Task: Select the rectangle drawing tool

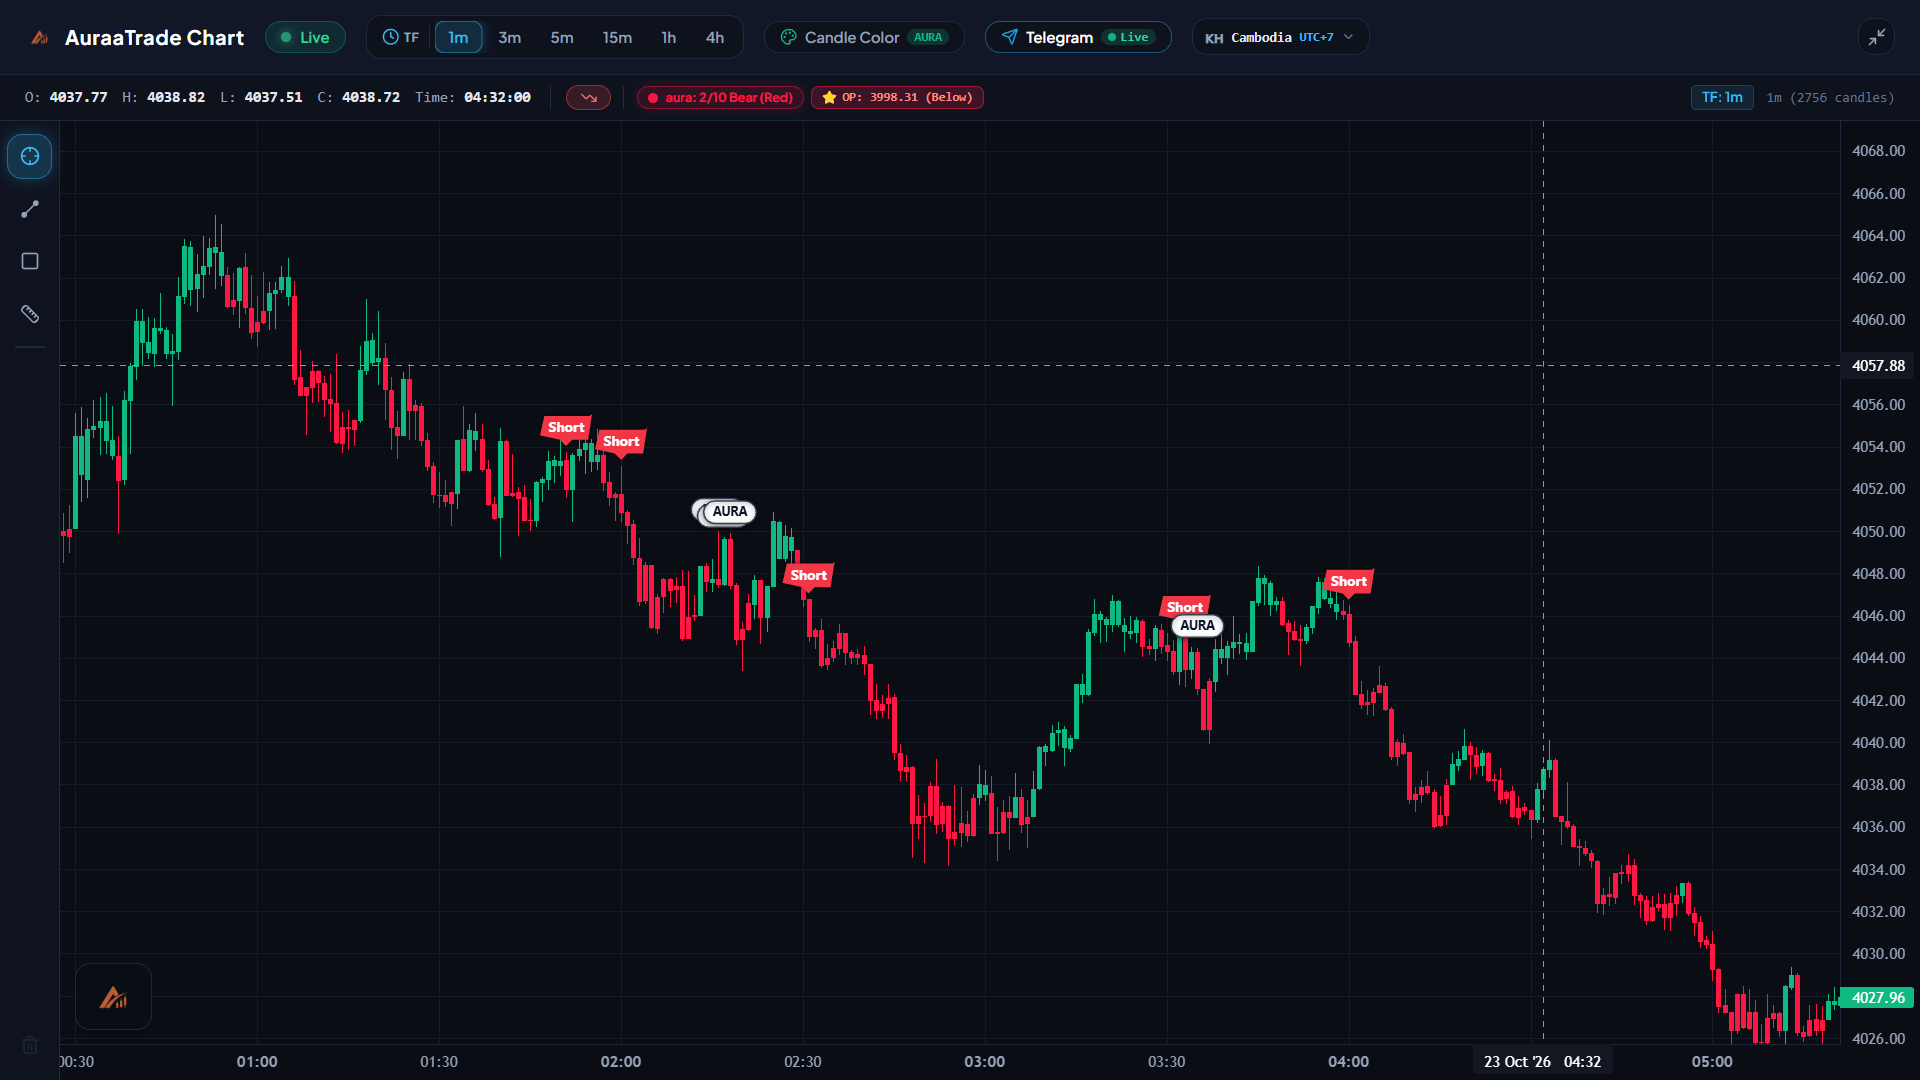Action: tap(30, 261)
